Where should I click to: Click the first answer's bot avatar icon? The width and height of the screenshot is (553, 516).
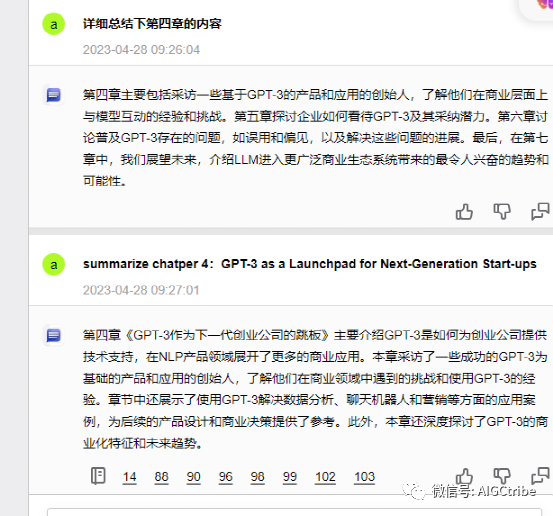(54, 95)
